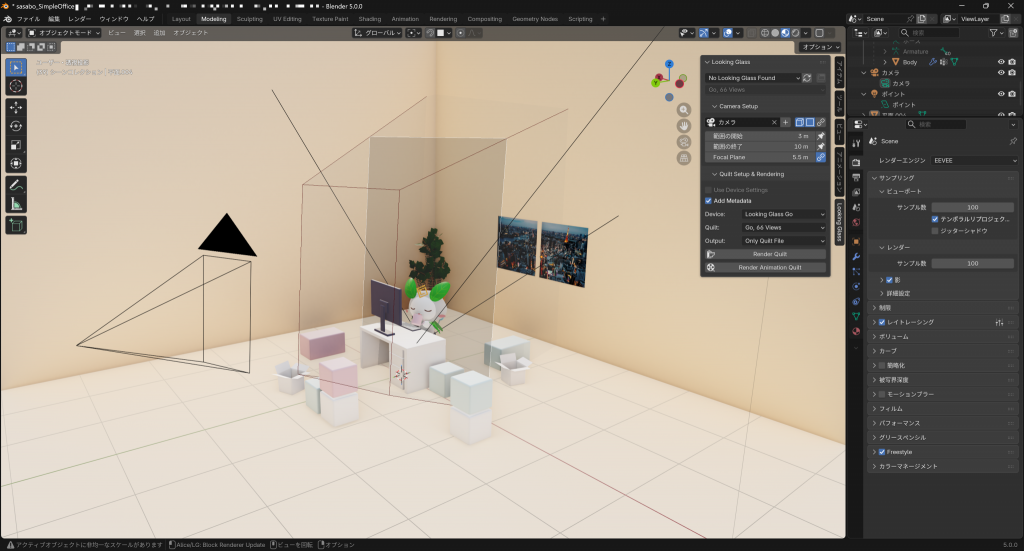Open the レンダー menu
Screen dimensions: 1024x551
pyautogui.click(x=79, y=19)
